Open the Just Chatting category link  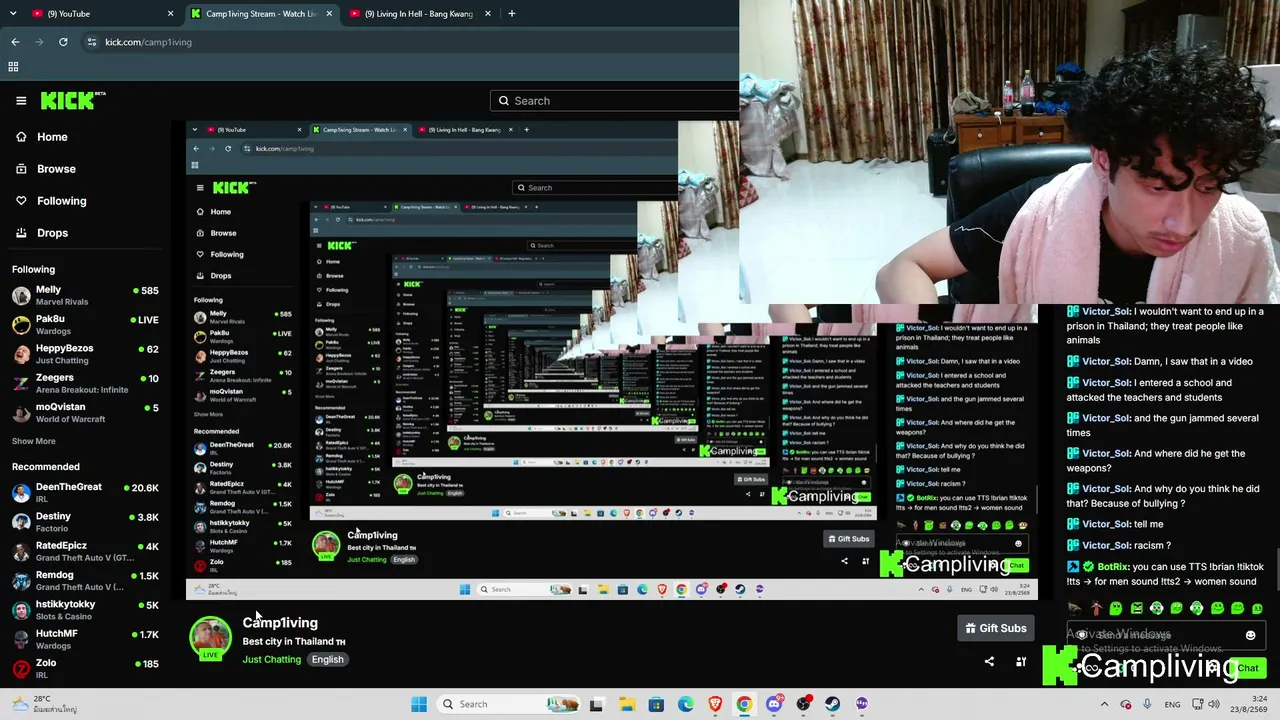pyautogui.click(x=271, y=660)
